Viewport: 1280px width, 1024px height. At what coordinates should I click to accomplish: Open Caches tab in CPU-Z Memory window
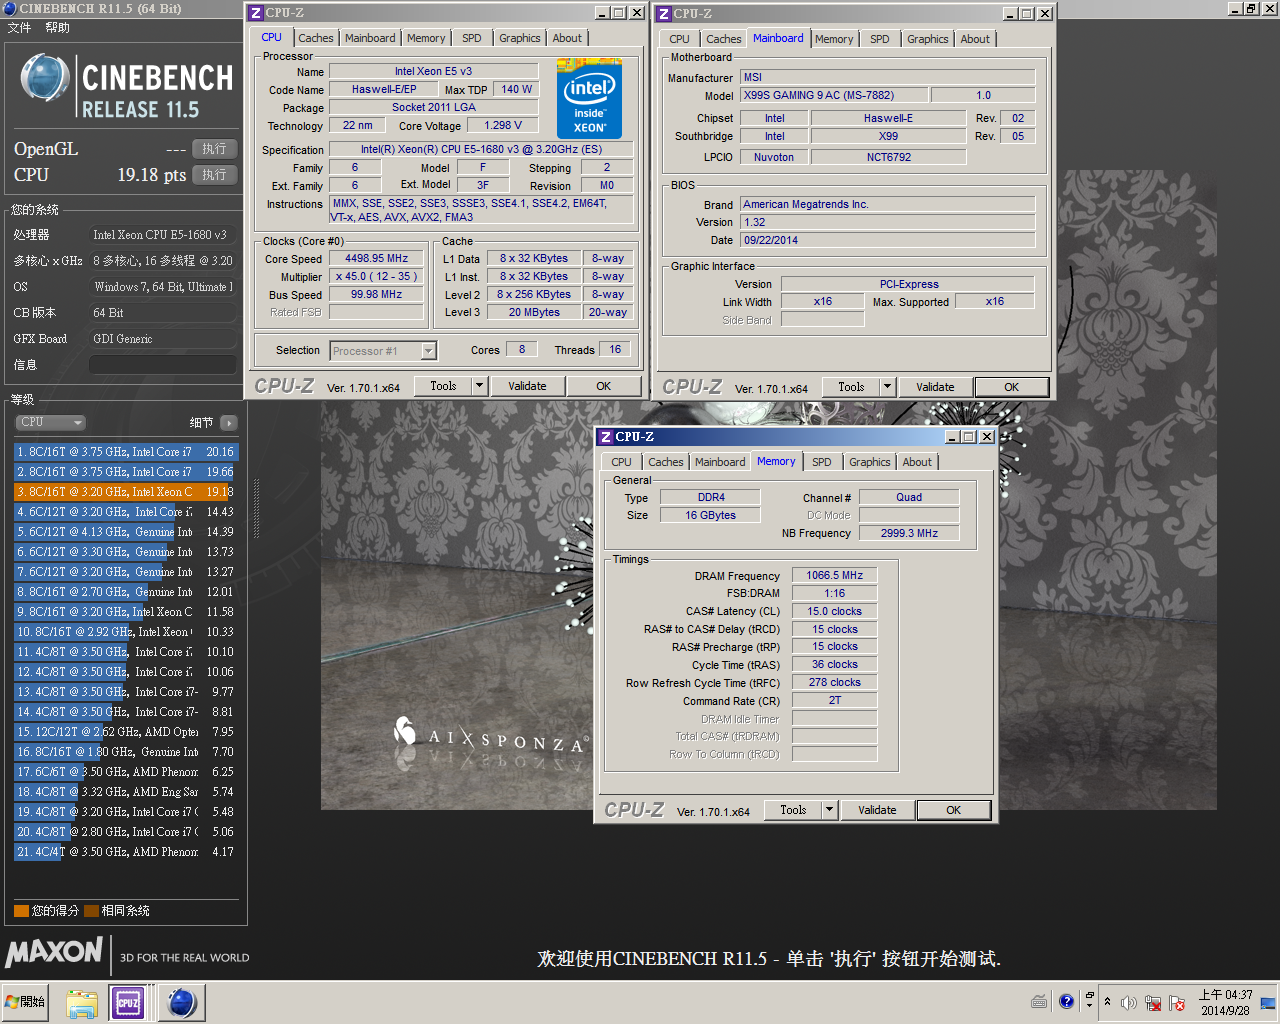click(x=666, y=462)
